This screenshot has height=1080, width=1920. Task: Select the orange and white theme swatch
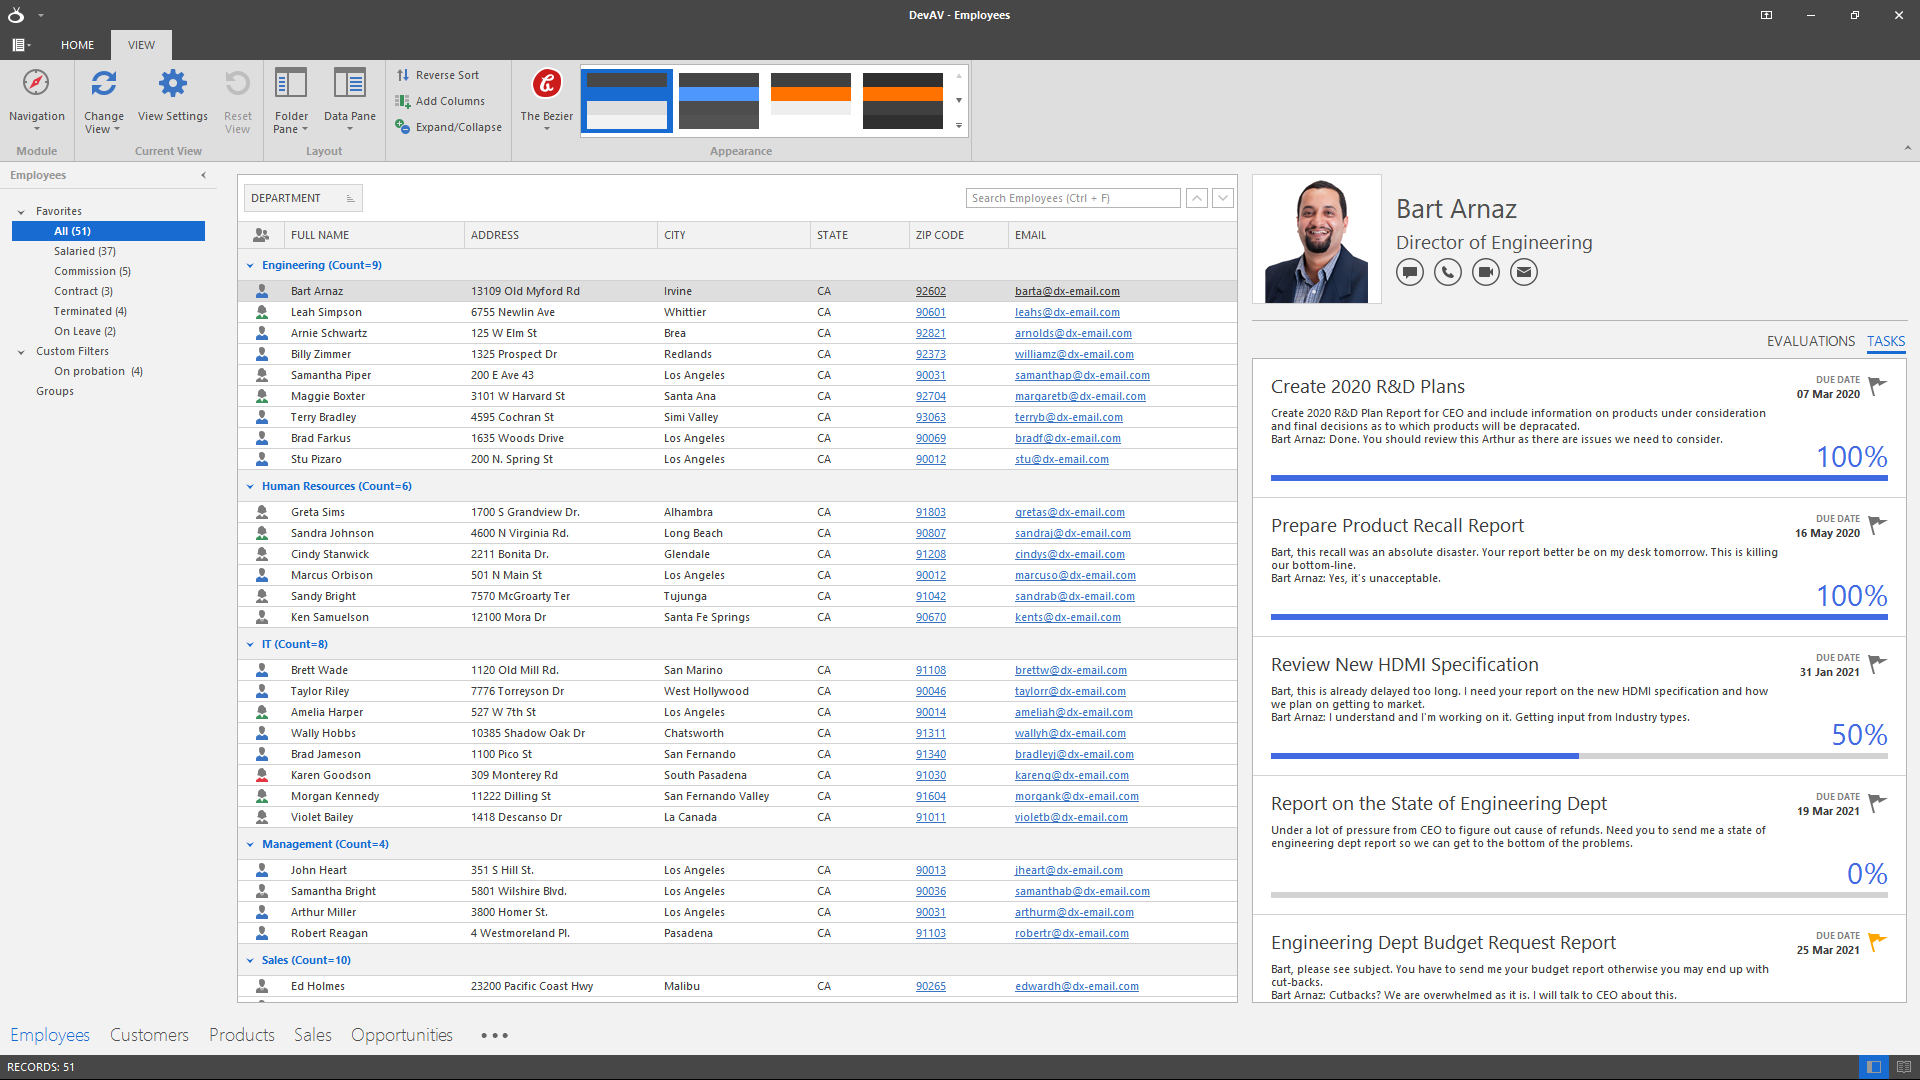pos(811,100)
